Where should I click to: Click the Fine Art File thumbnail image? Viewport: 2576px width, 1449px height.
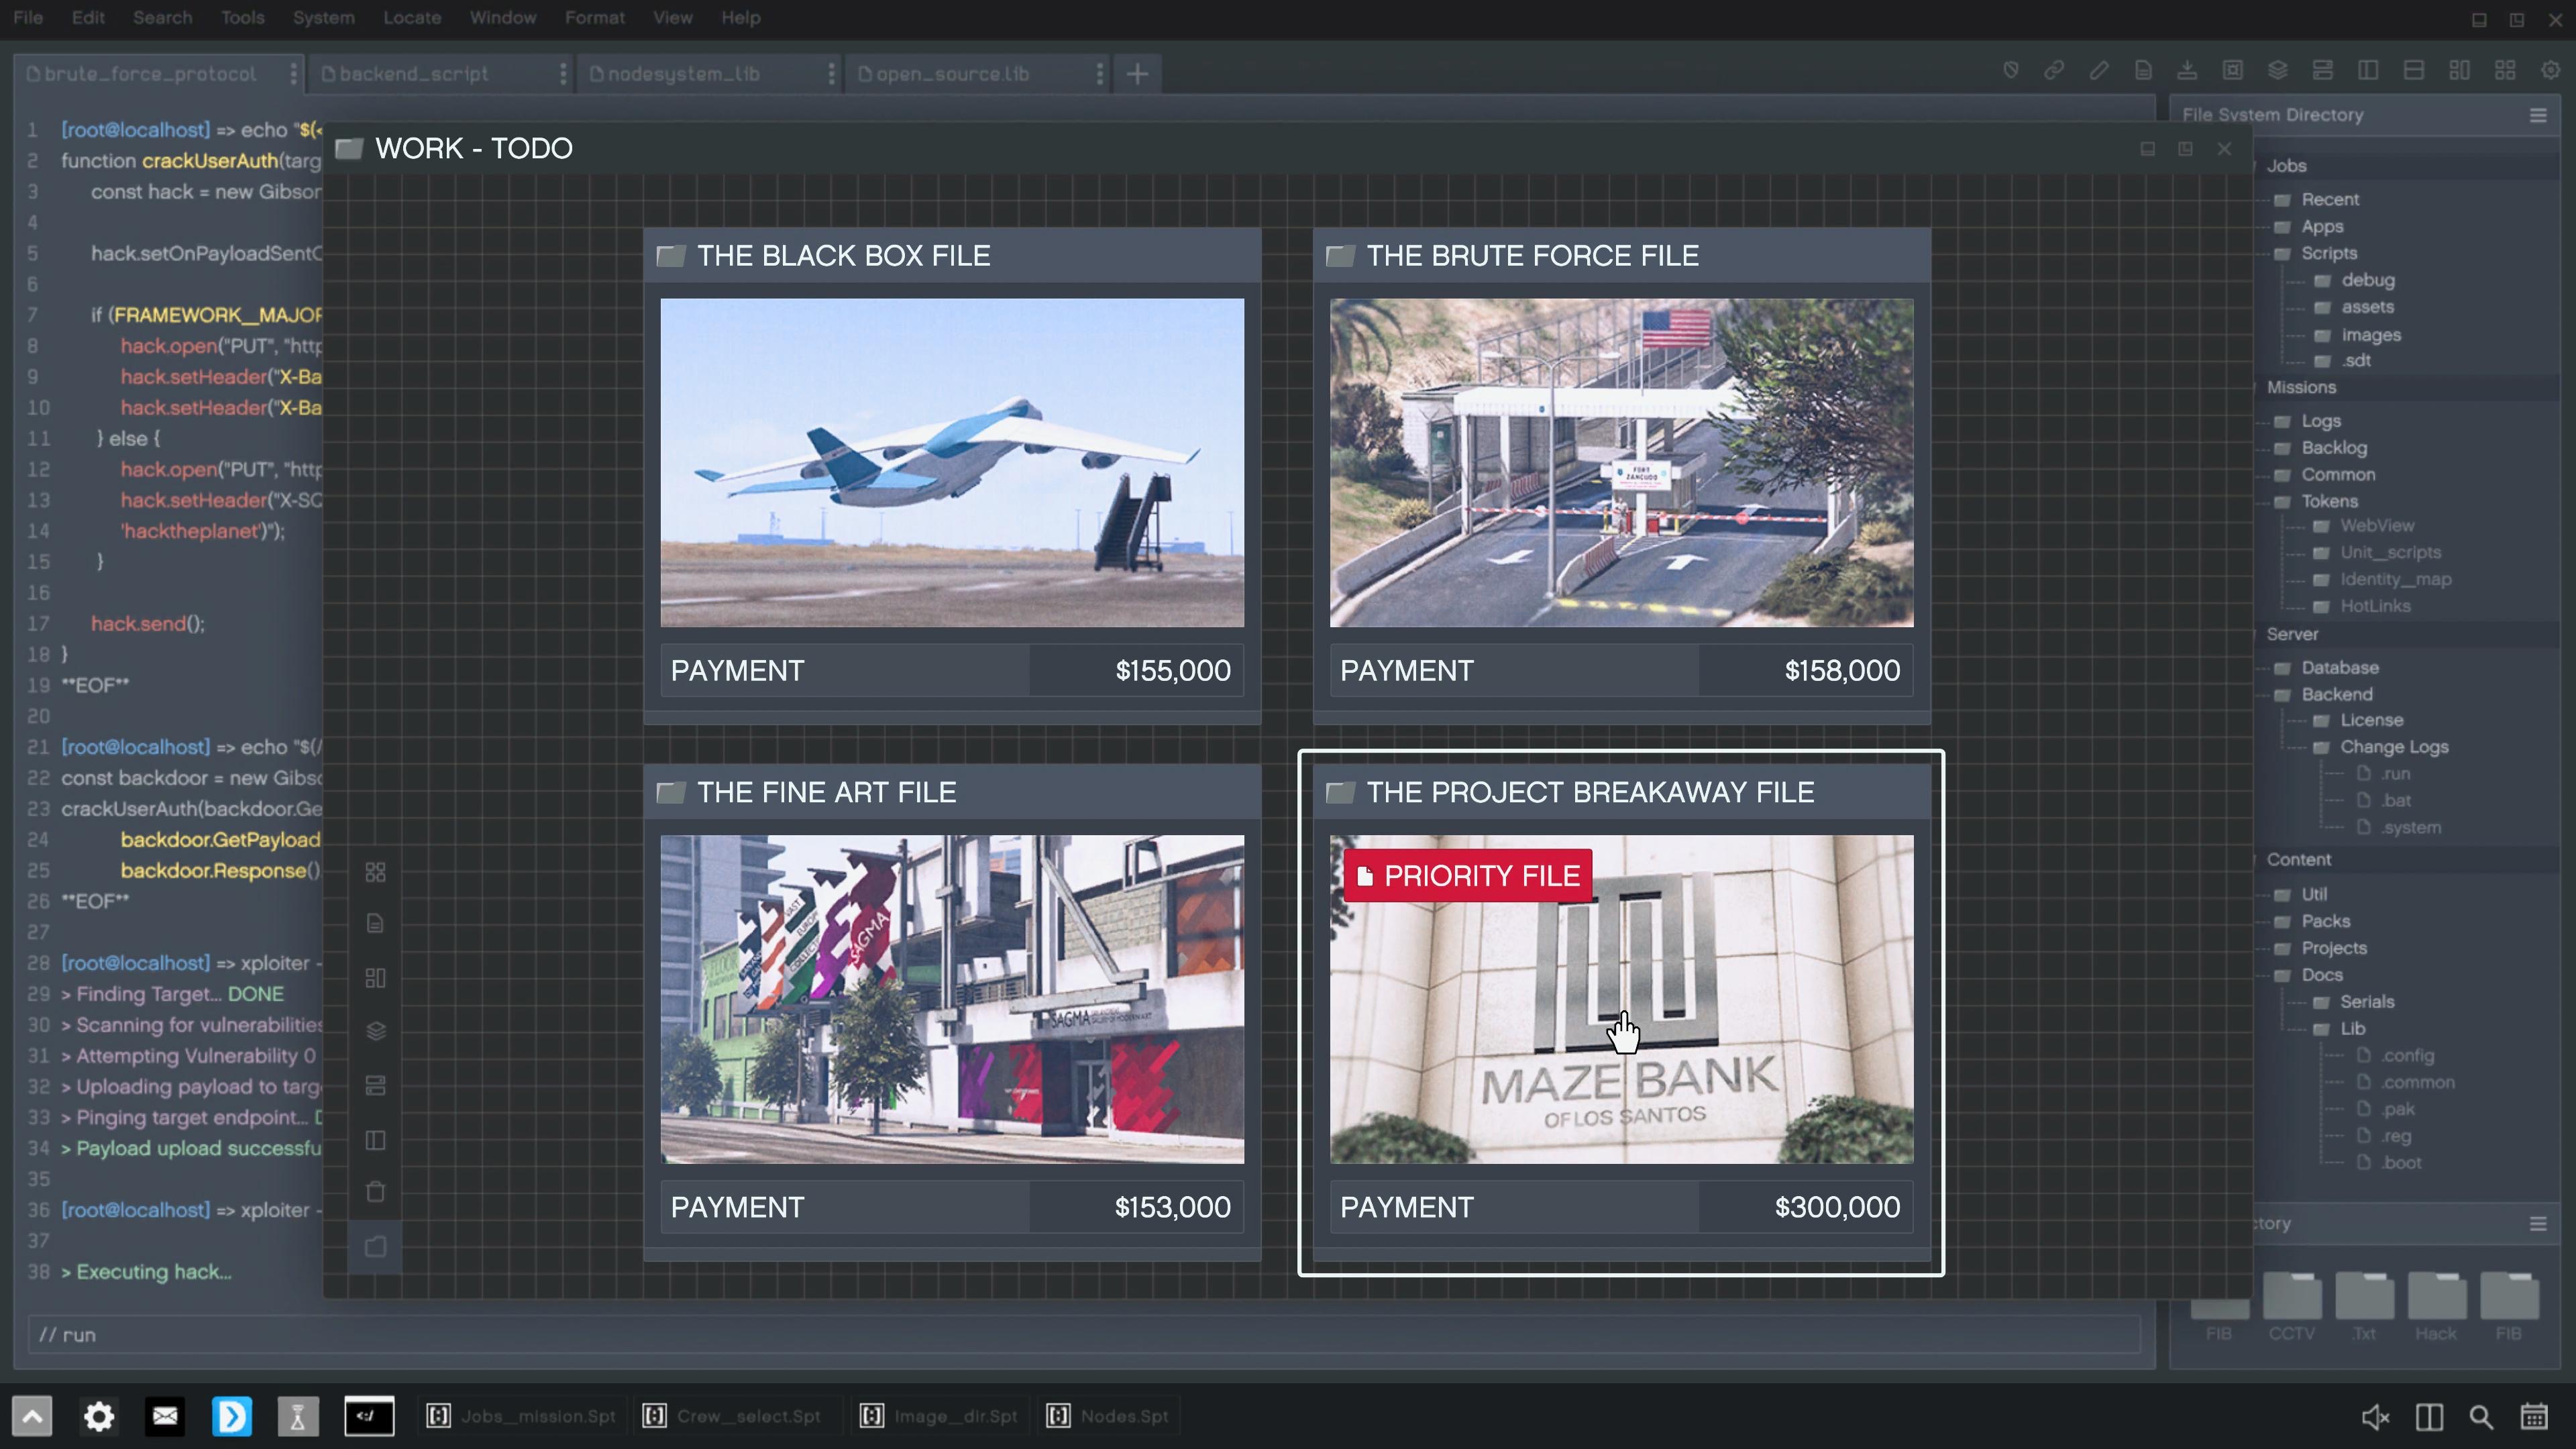click(952, 999)
